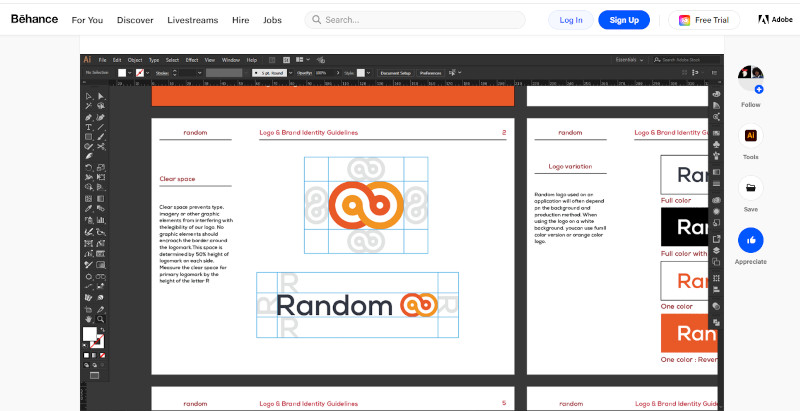Click the Change Screen Mode button
This screenshot has width=800, height=411.
pos(94,375)
